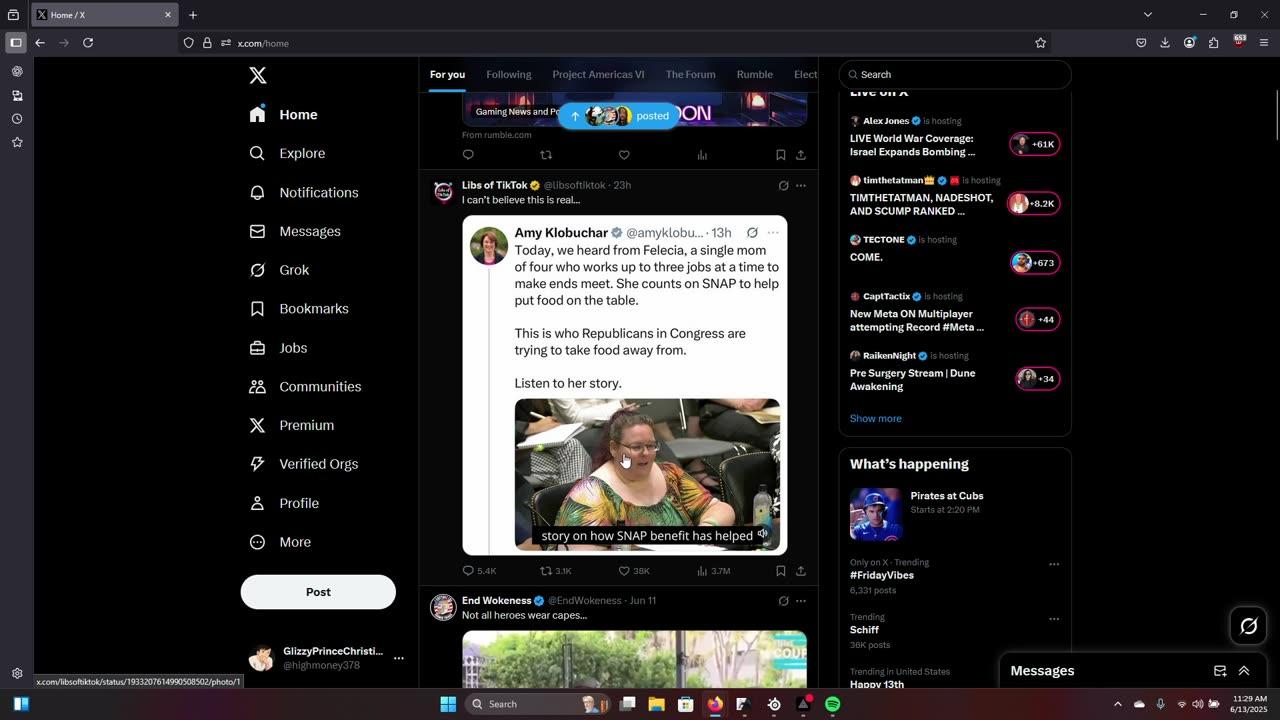The width and height of the screenshot is (1280, 720).
Task: Bookmark the rumble.com post
Action: point(780,155)
